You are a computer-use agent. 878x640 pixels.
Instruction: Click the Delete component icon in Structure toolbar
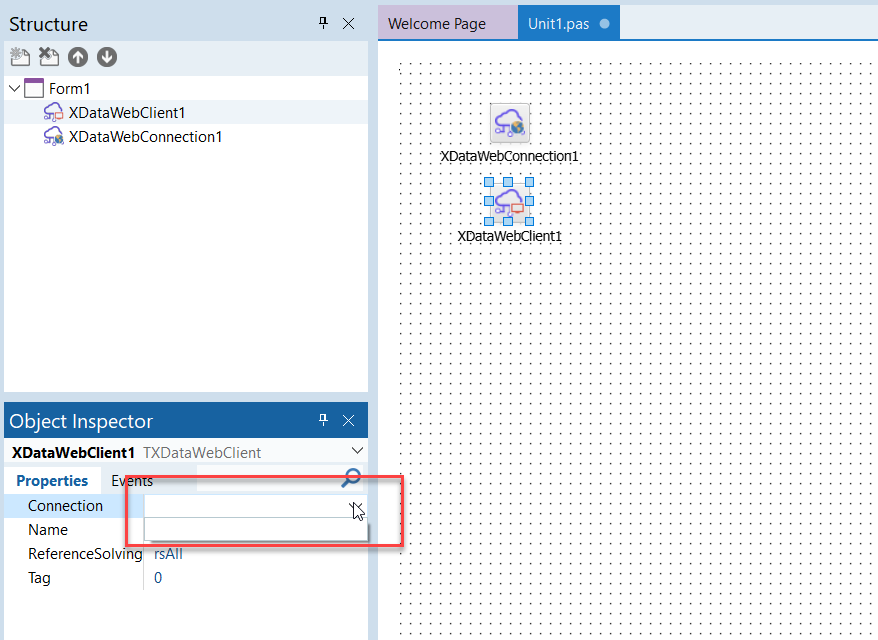click(49, 57)
